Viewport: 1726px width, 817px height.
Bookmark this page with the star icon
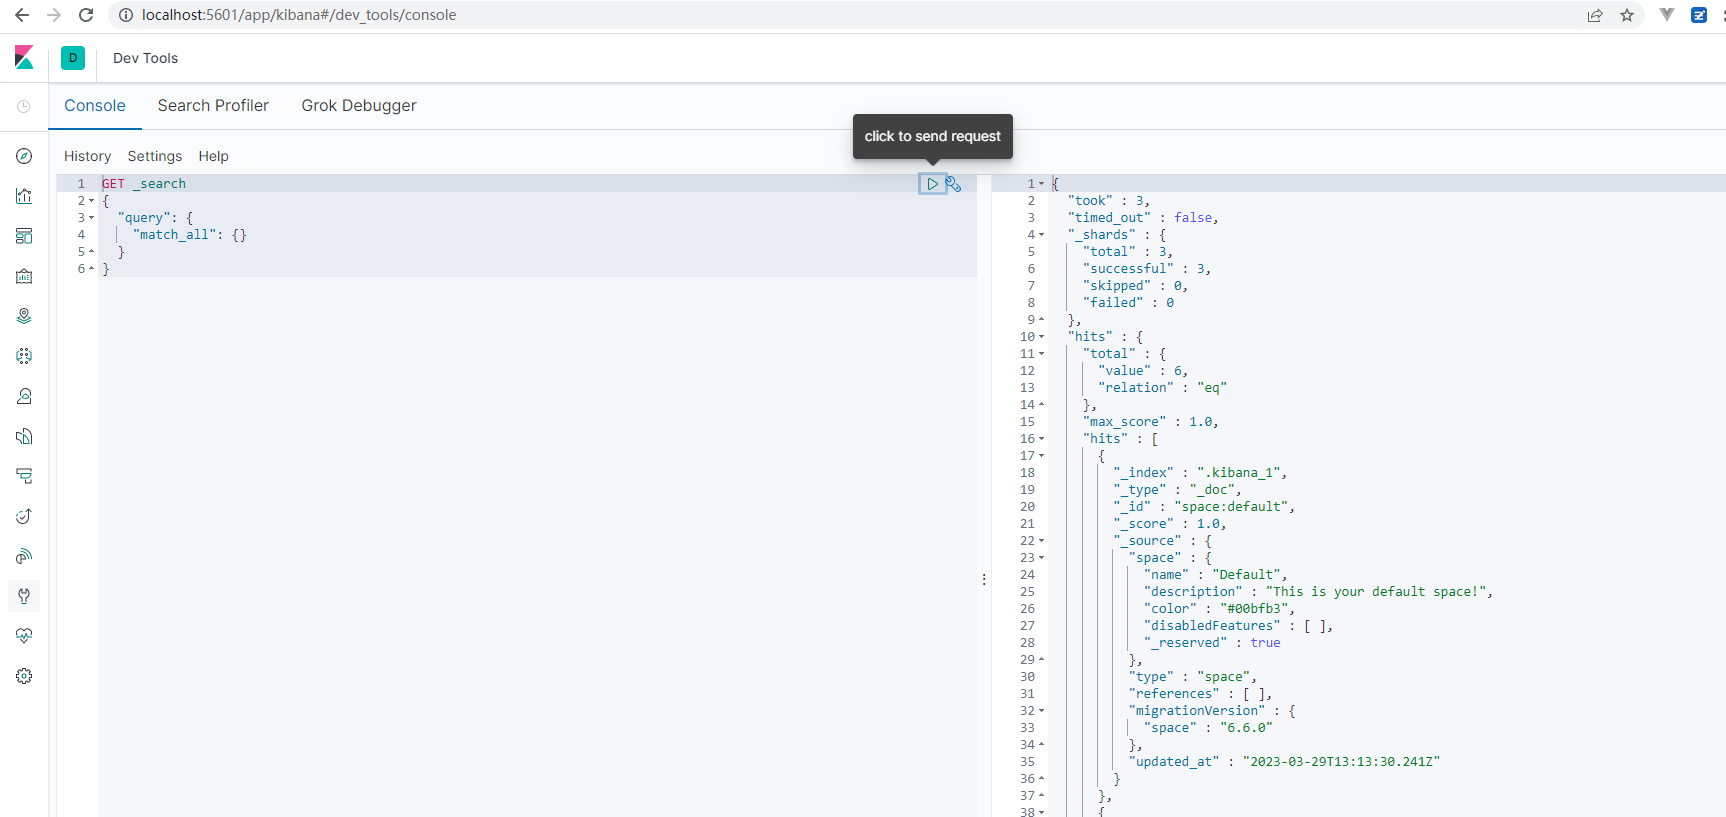(1627, 15)
